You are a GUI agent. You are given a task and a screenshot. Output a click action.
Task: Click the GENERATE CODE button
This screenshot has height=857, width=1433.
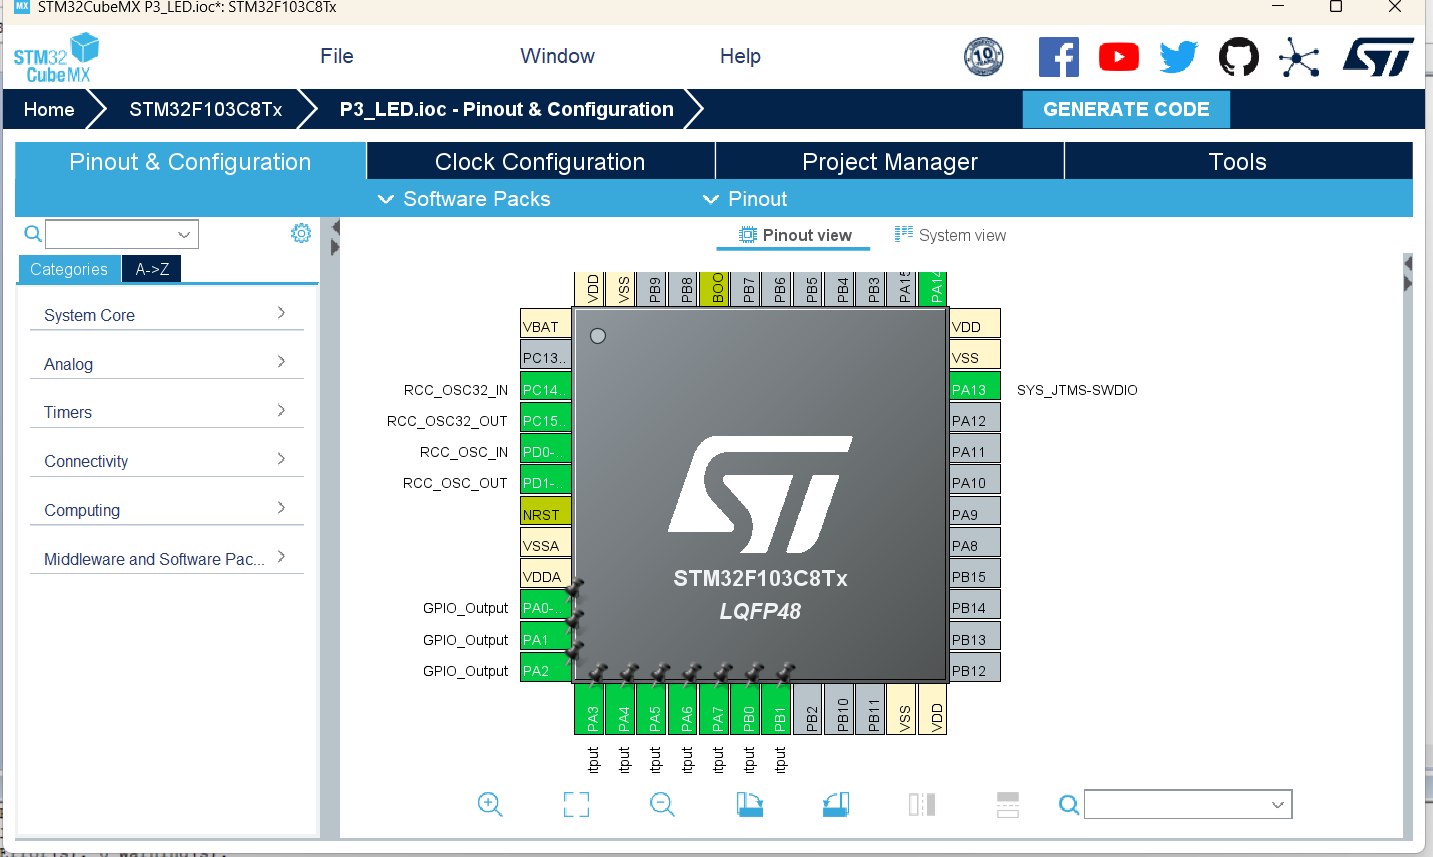pos(1126,109)
